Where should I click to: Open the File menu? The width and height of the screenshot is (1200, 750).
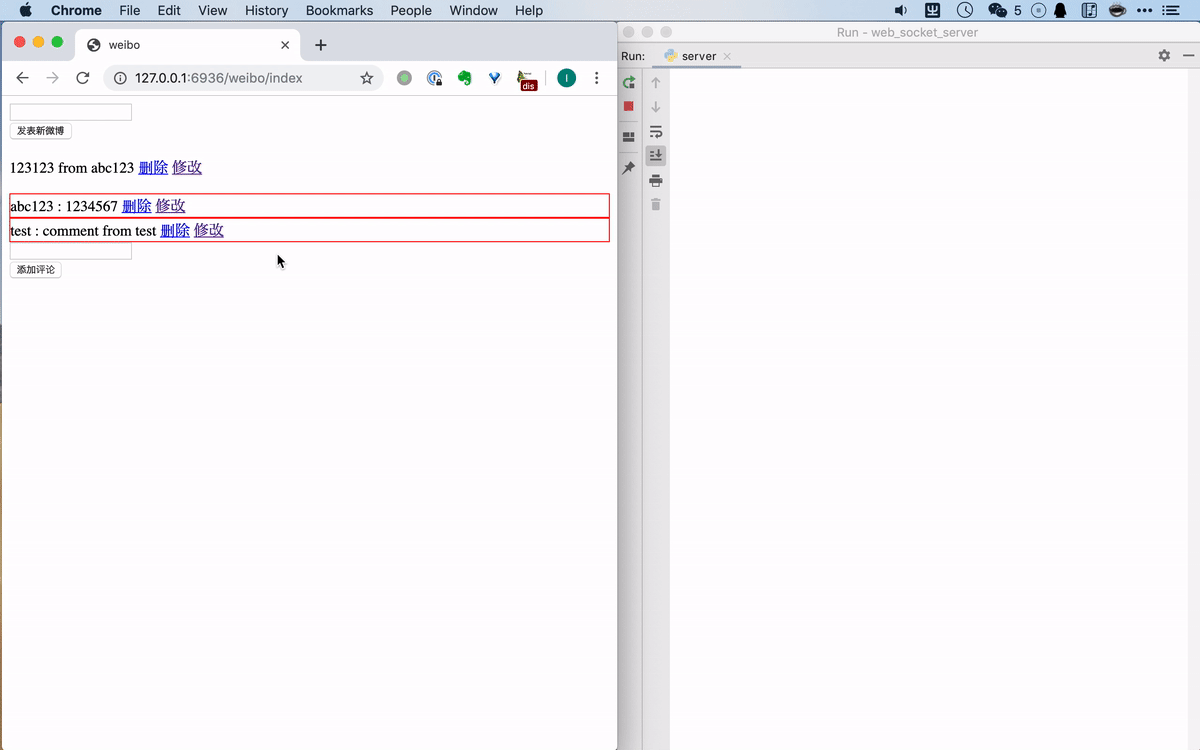[x=129, y=11]
